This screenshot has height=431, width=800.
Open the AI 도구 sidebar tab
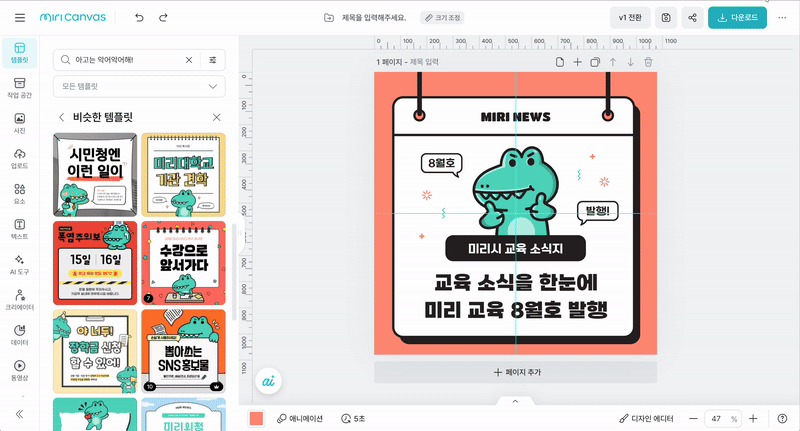click(19, 265)
